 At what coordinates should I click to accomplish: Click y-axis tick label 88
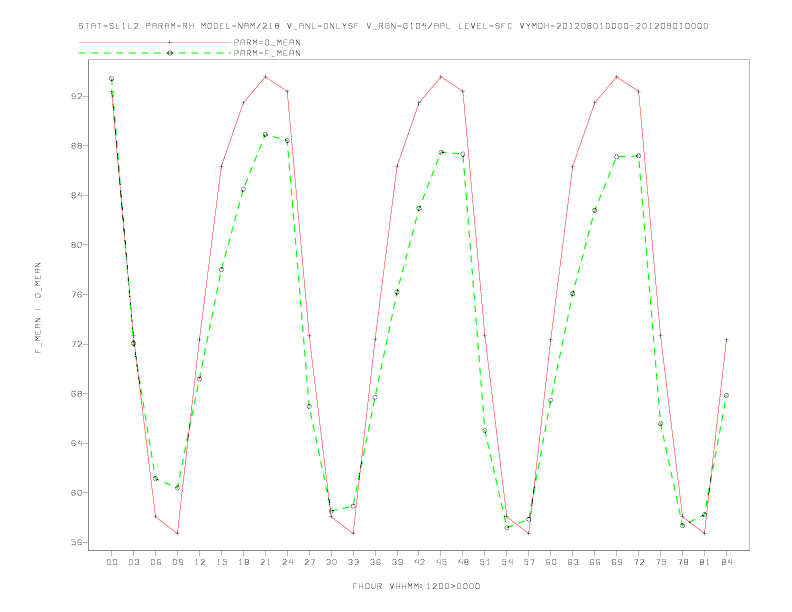click(x=77, y=145)
